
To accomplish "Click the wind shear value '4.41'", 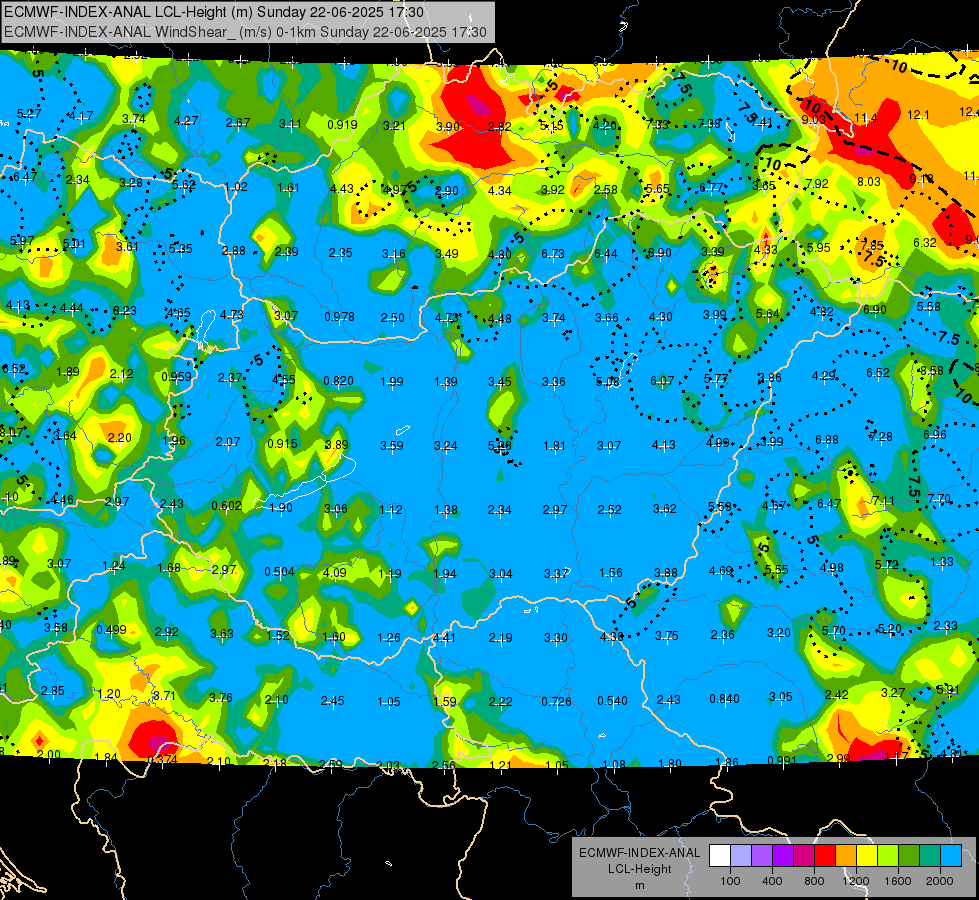I will coord(444,638).
